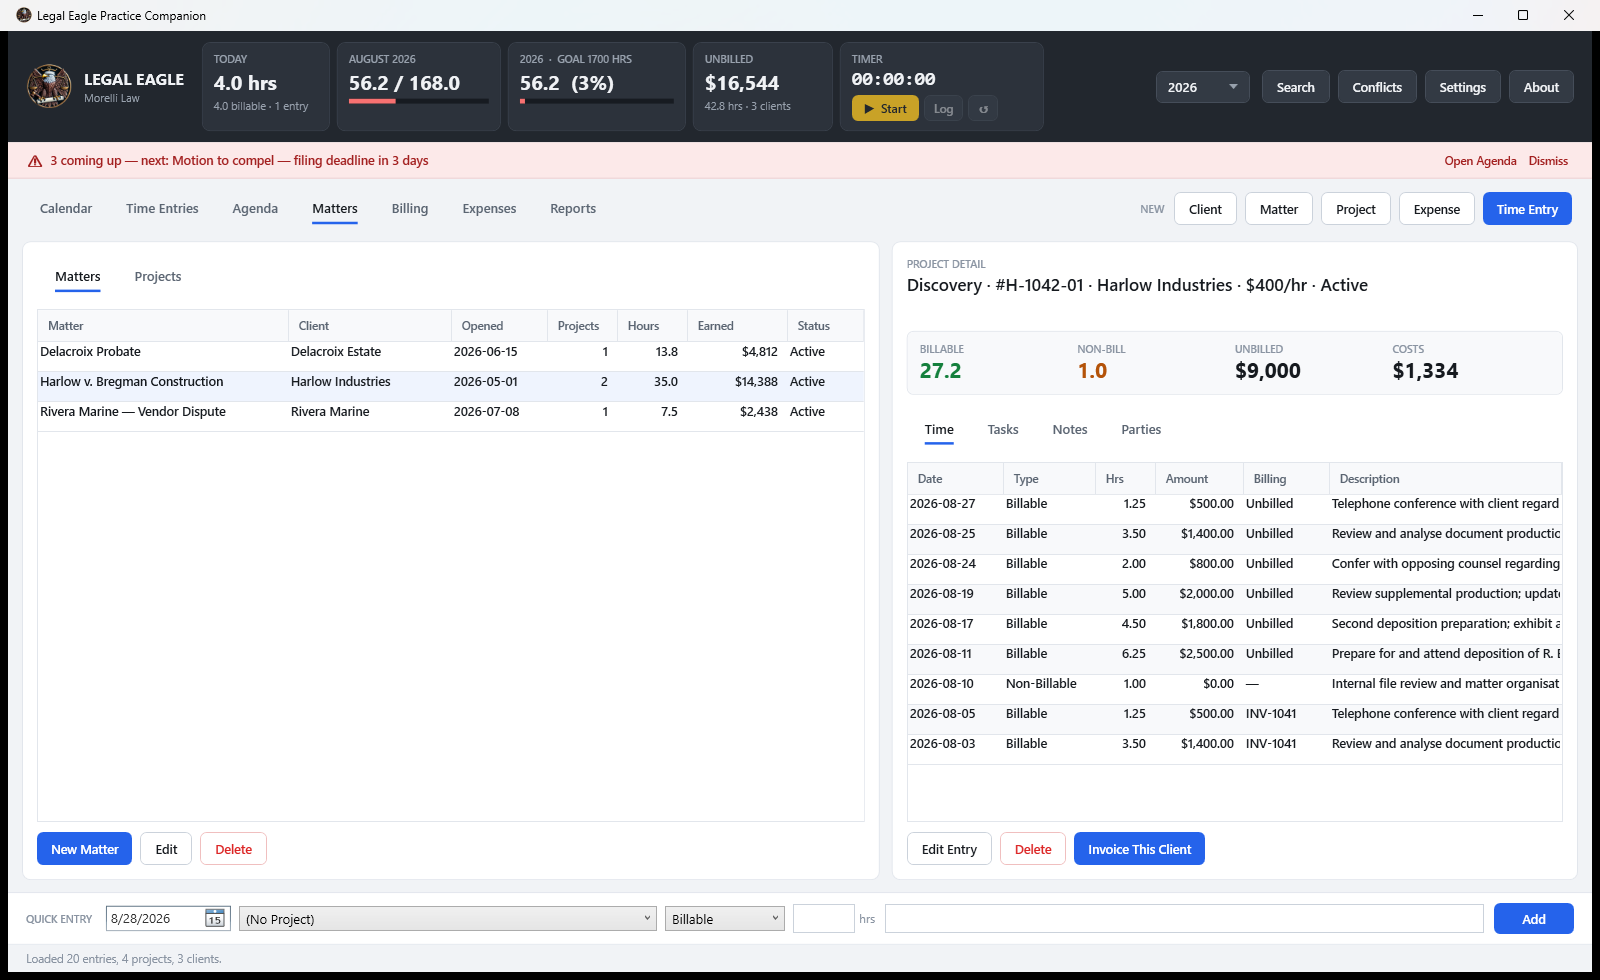Sort by the Earned column header
Viewport: 1600px width, 980px height.
[737, 326]
